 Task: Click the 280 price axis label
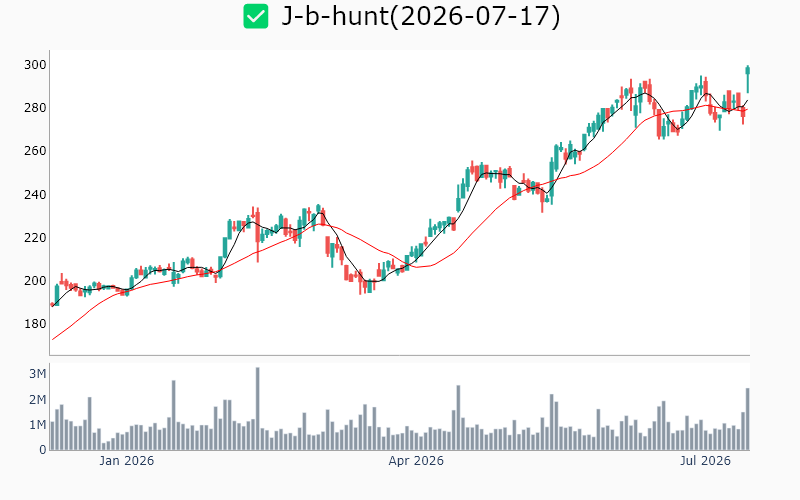click(x=35, y=108)
